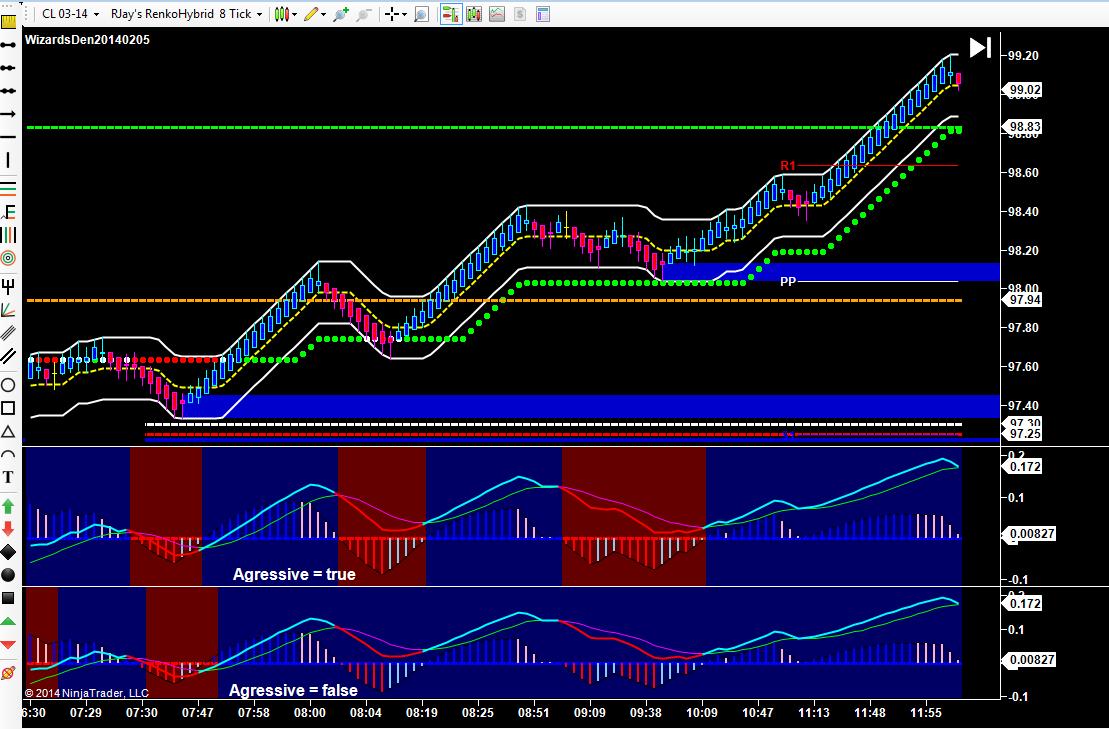Screen dimensions: 1109x729
Task: Select the ruler tool in the sidebar
Action: pos(8,21)
